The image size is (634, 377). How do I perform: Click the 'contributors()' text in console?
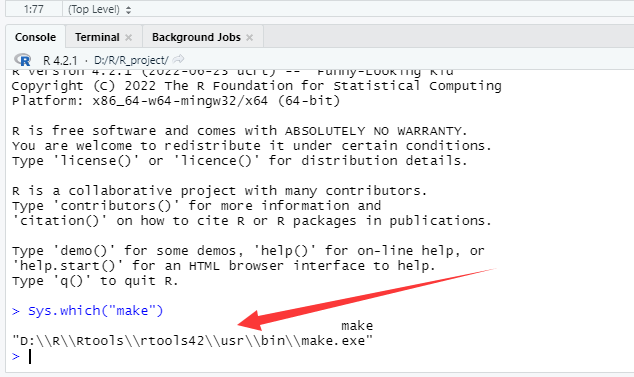[116, 206]
